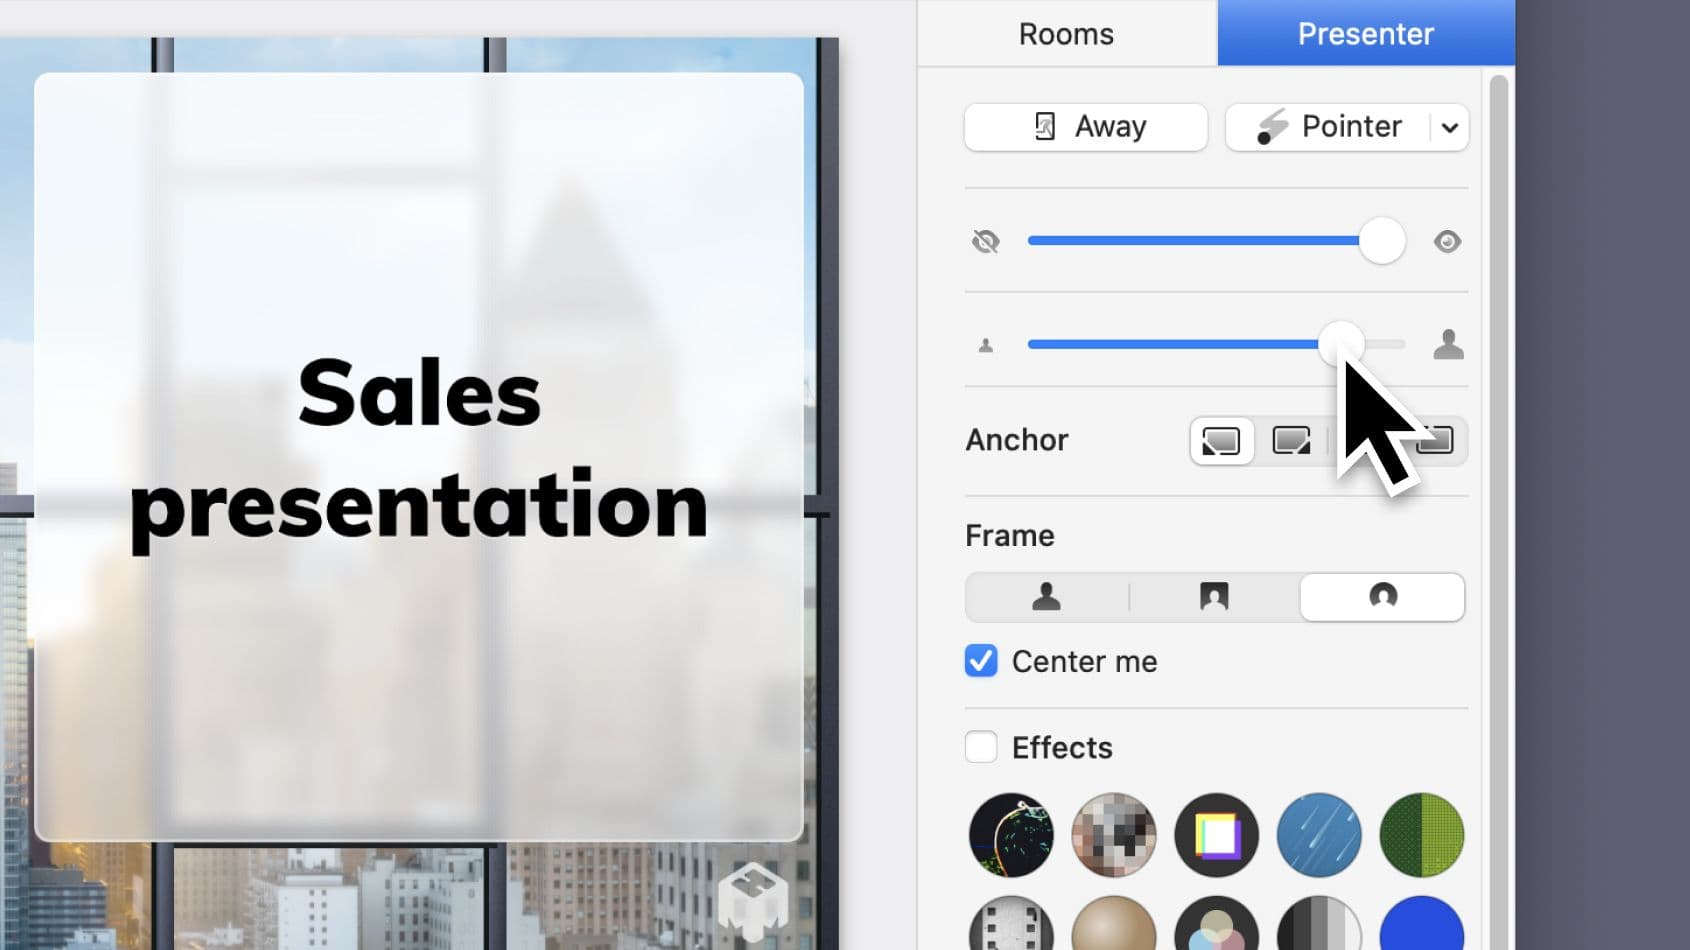
Task: Click the large presenter size icon
Action: click(1448, 345)
